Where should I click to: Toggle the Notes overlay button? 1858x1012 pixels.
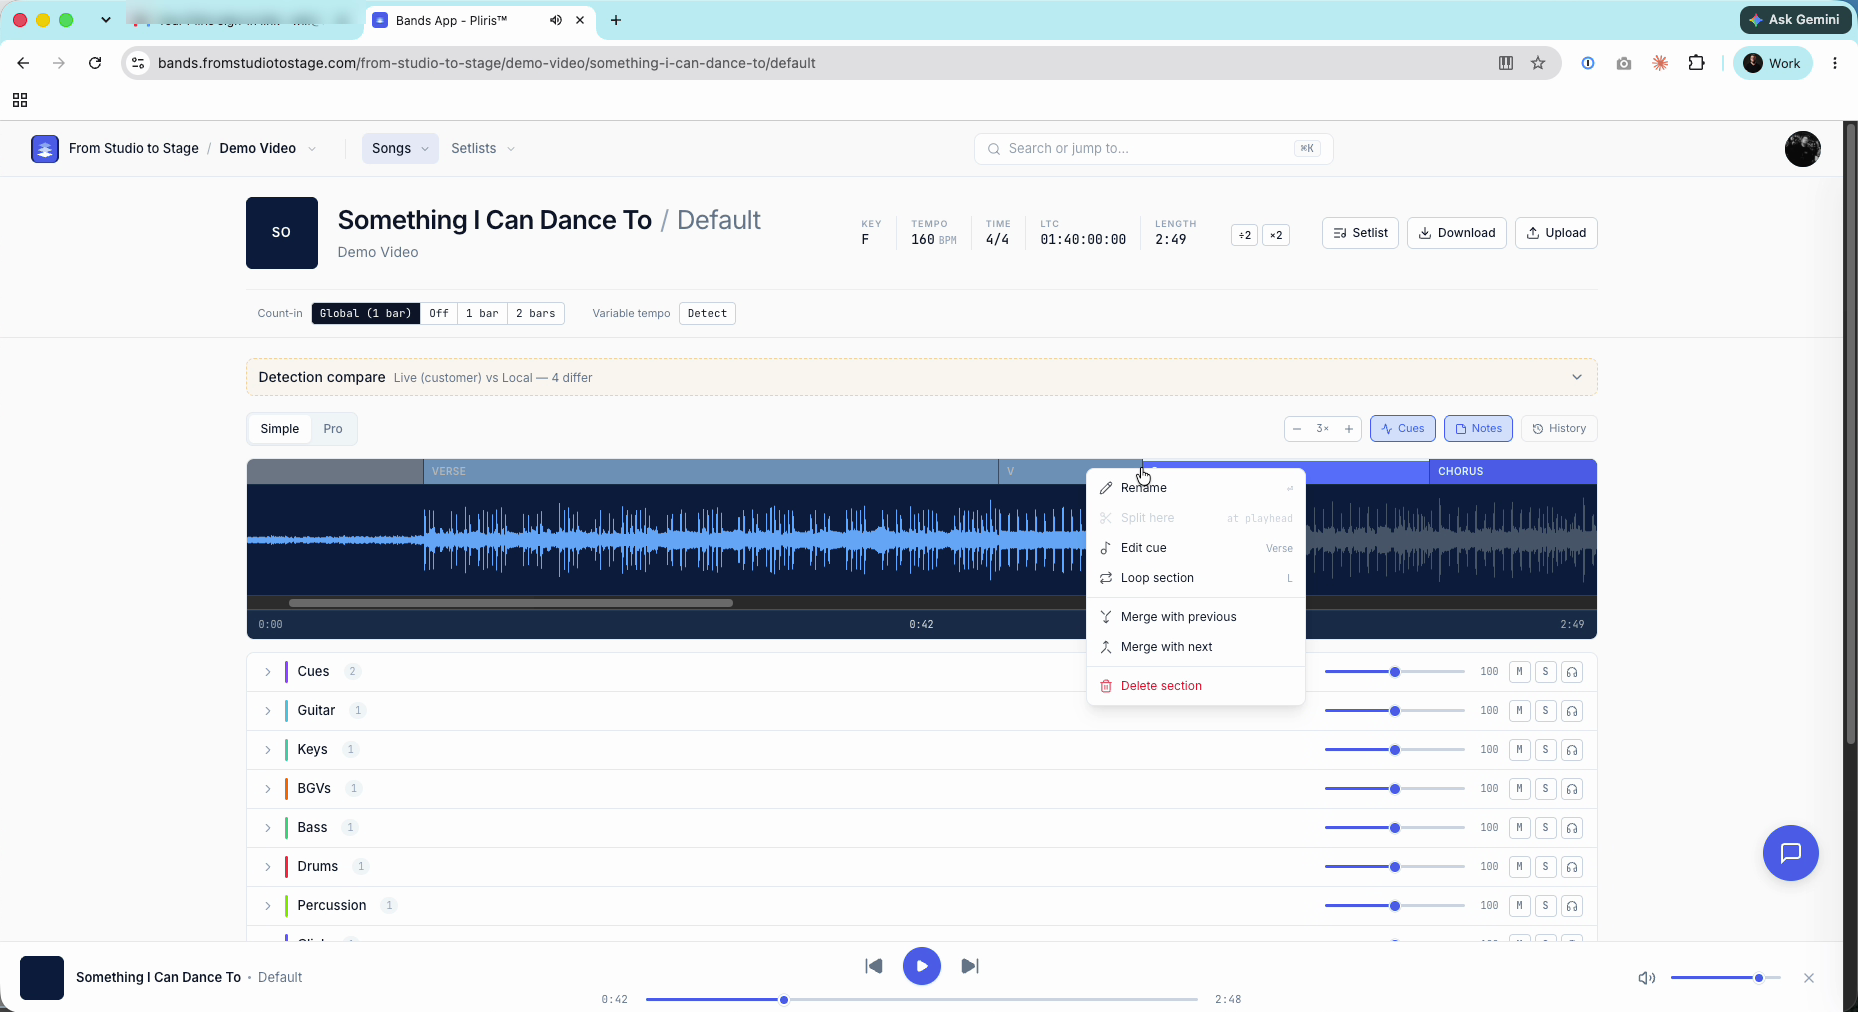pos(1478,429)
